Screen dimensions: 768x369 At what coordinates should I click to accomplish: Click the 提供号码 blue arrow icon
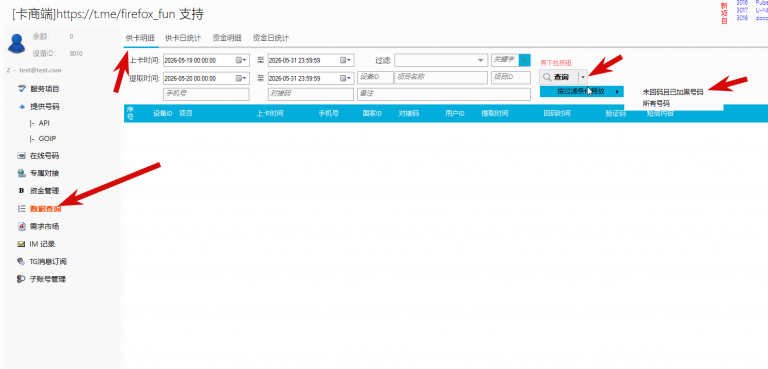pyautogui.click(x=21, y=106)
